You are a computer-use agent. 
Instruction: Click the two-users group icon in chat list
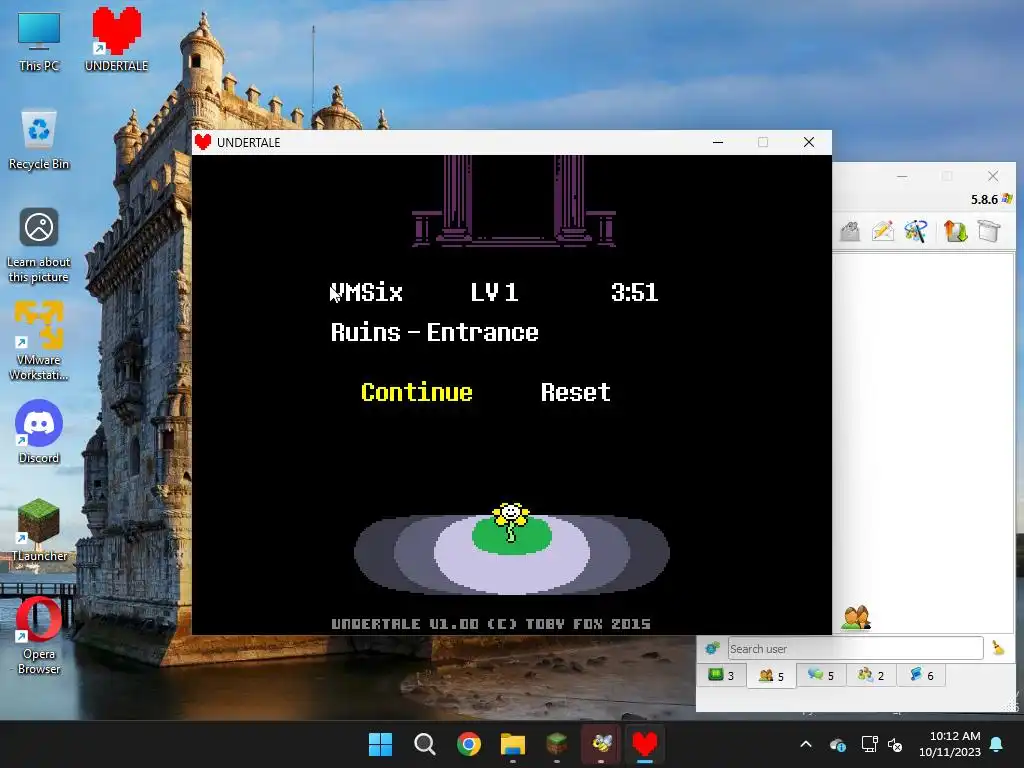point(856,618)
